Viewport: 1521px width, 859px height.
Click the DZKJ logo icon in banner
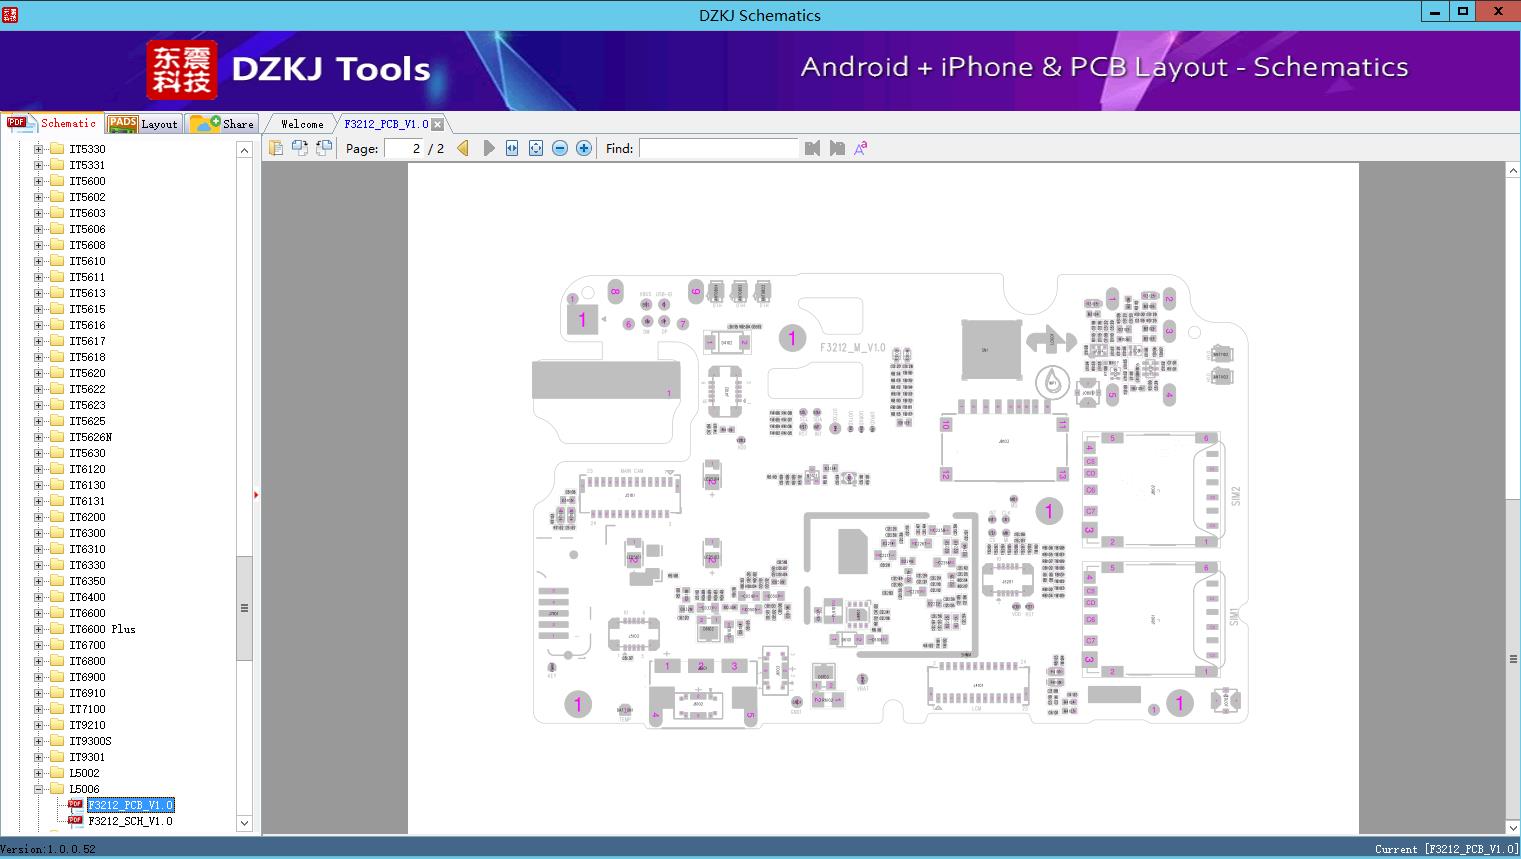pyautogui.click(x=181, y=70)
